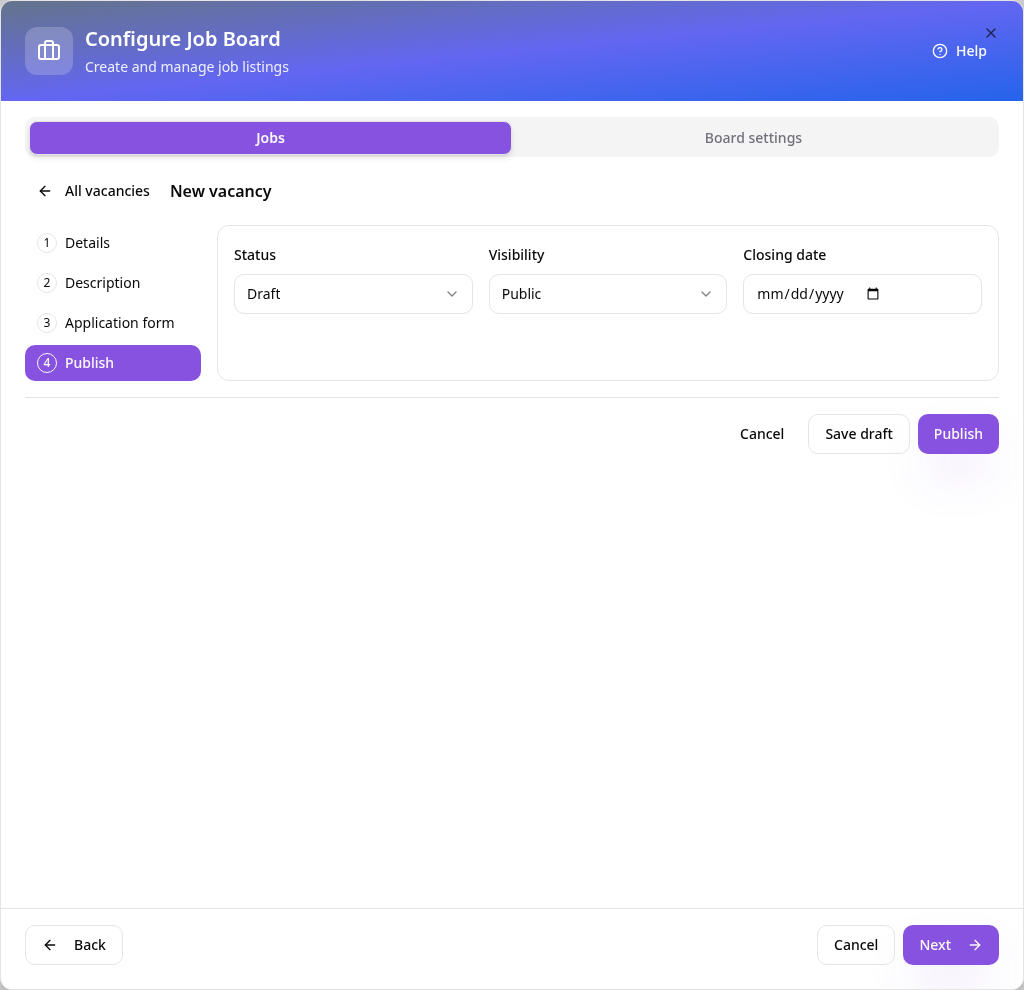1024x990 pixels.
Task: Click the Save draft button
Action: point(858,434)
